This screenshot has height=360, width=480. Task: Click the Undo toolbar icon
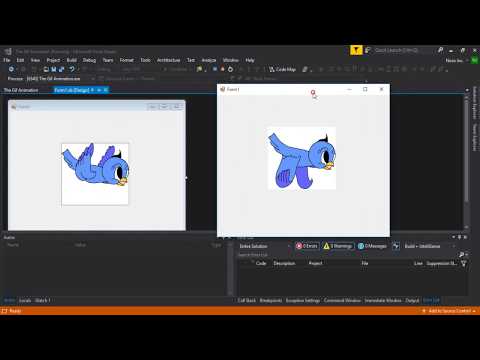tap(72, 69)
